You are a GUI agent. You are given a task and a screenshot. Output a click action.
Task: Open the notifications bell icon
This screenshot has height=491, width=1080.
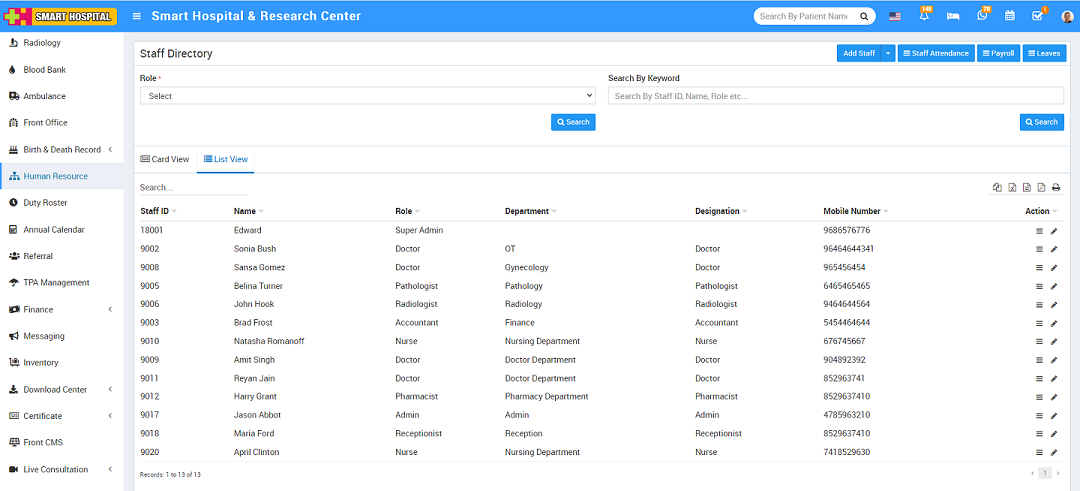click(924, 16)
